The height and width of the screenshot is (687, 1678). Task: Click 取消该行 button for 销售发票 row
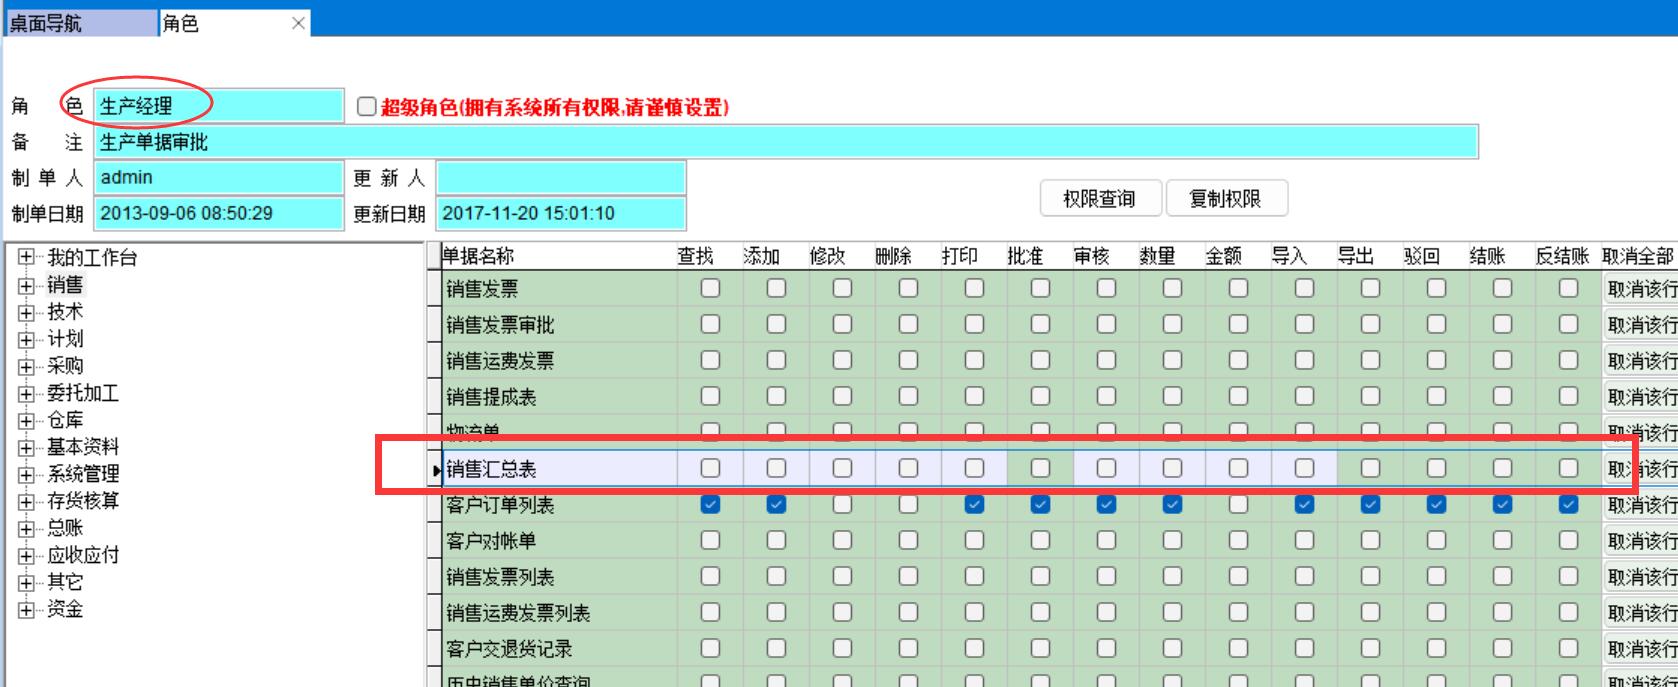[1640, 289]
